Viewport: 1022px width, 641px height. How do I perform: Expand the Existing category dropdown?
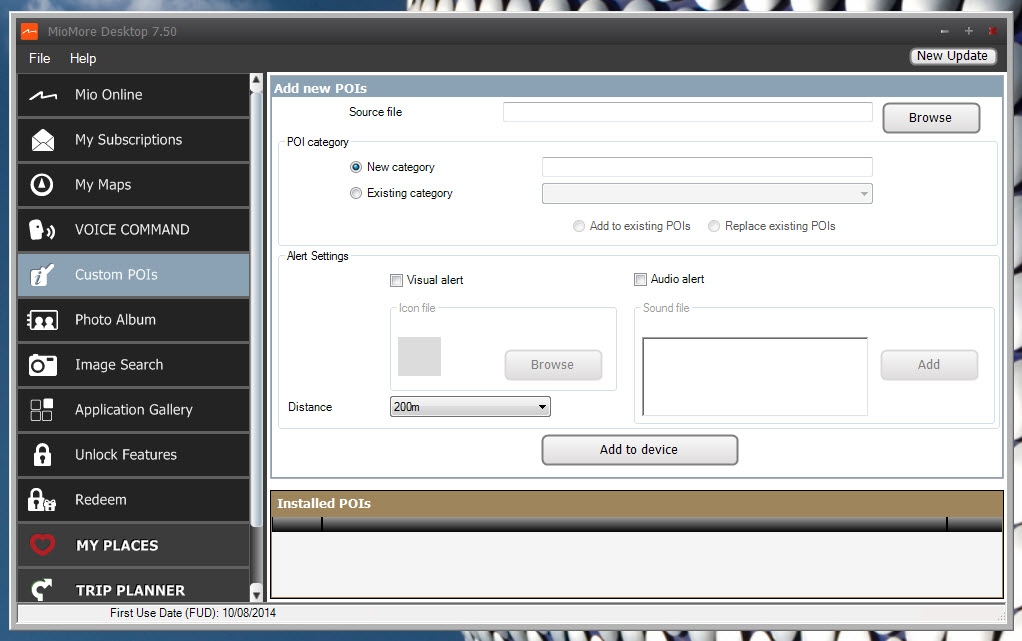[x=707, y=194]
